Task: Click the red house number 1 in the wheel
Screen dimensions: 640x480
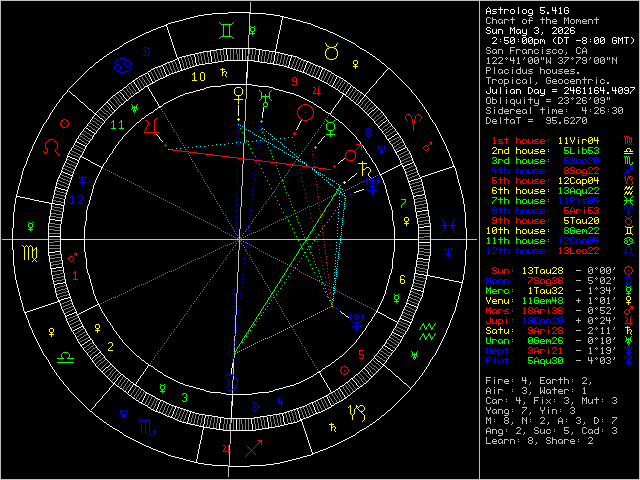Action: point(75,276)
